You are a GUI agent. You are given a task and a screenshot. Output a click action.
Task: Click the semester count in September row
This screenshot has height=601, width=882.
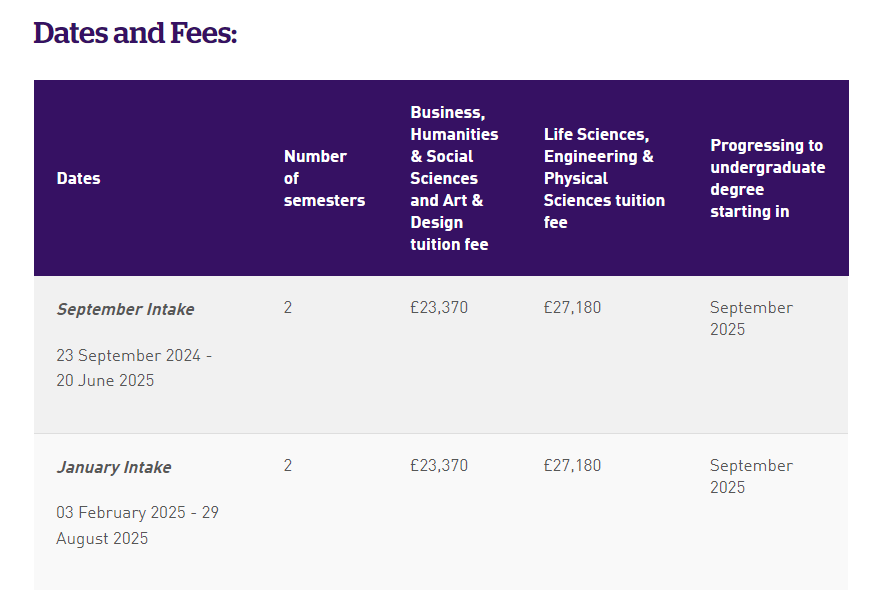pyautogui.click(x=288, y=307)
